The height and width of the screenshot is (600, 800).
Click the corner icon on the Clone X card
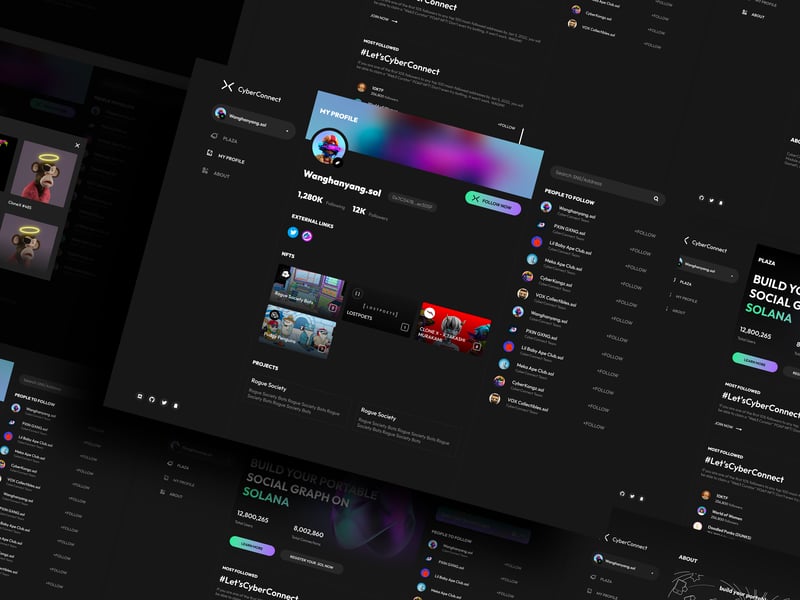point(477,346)
